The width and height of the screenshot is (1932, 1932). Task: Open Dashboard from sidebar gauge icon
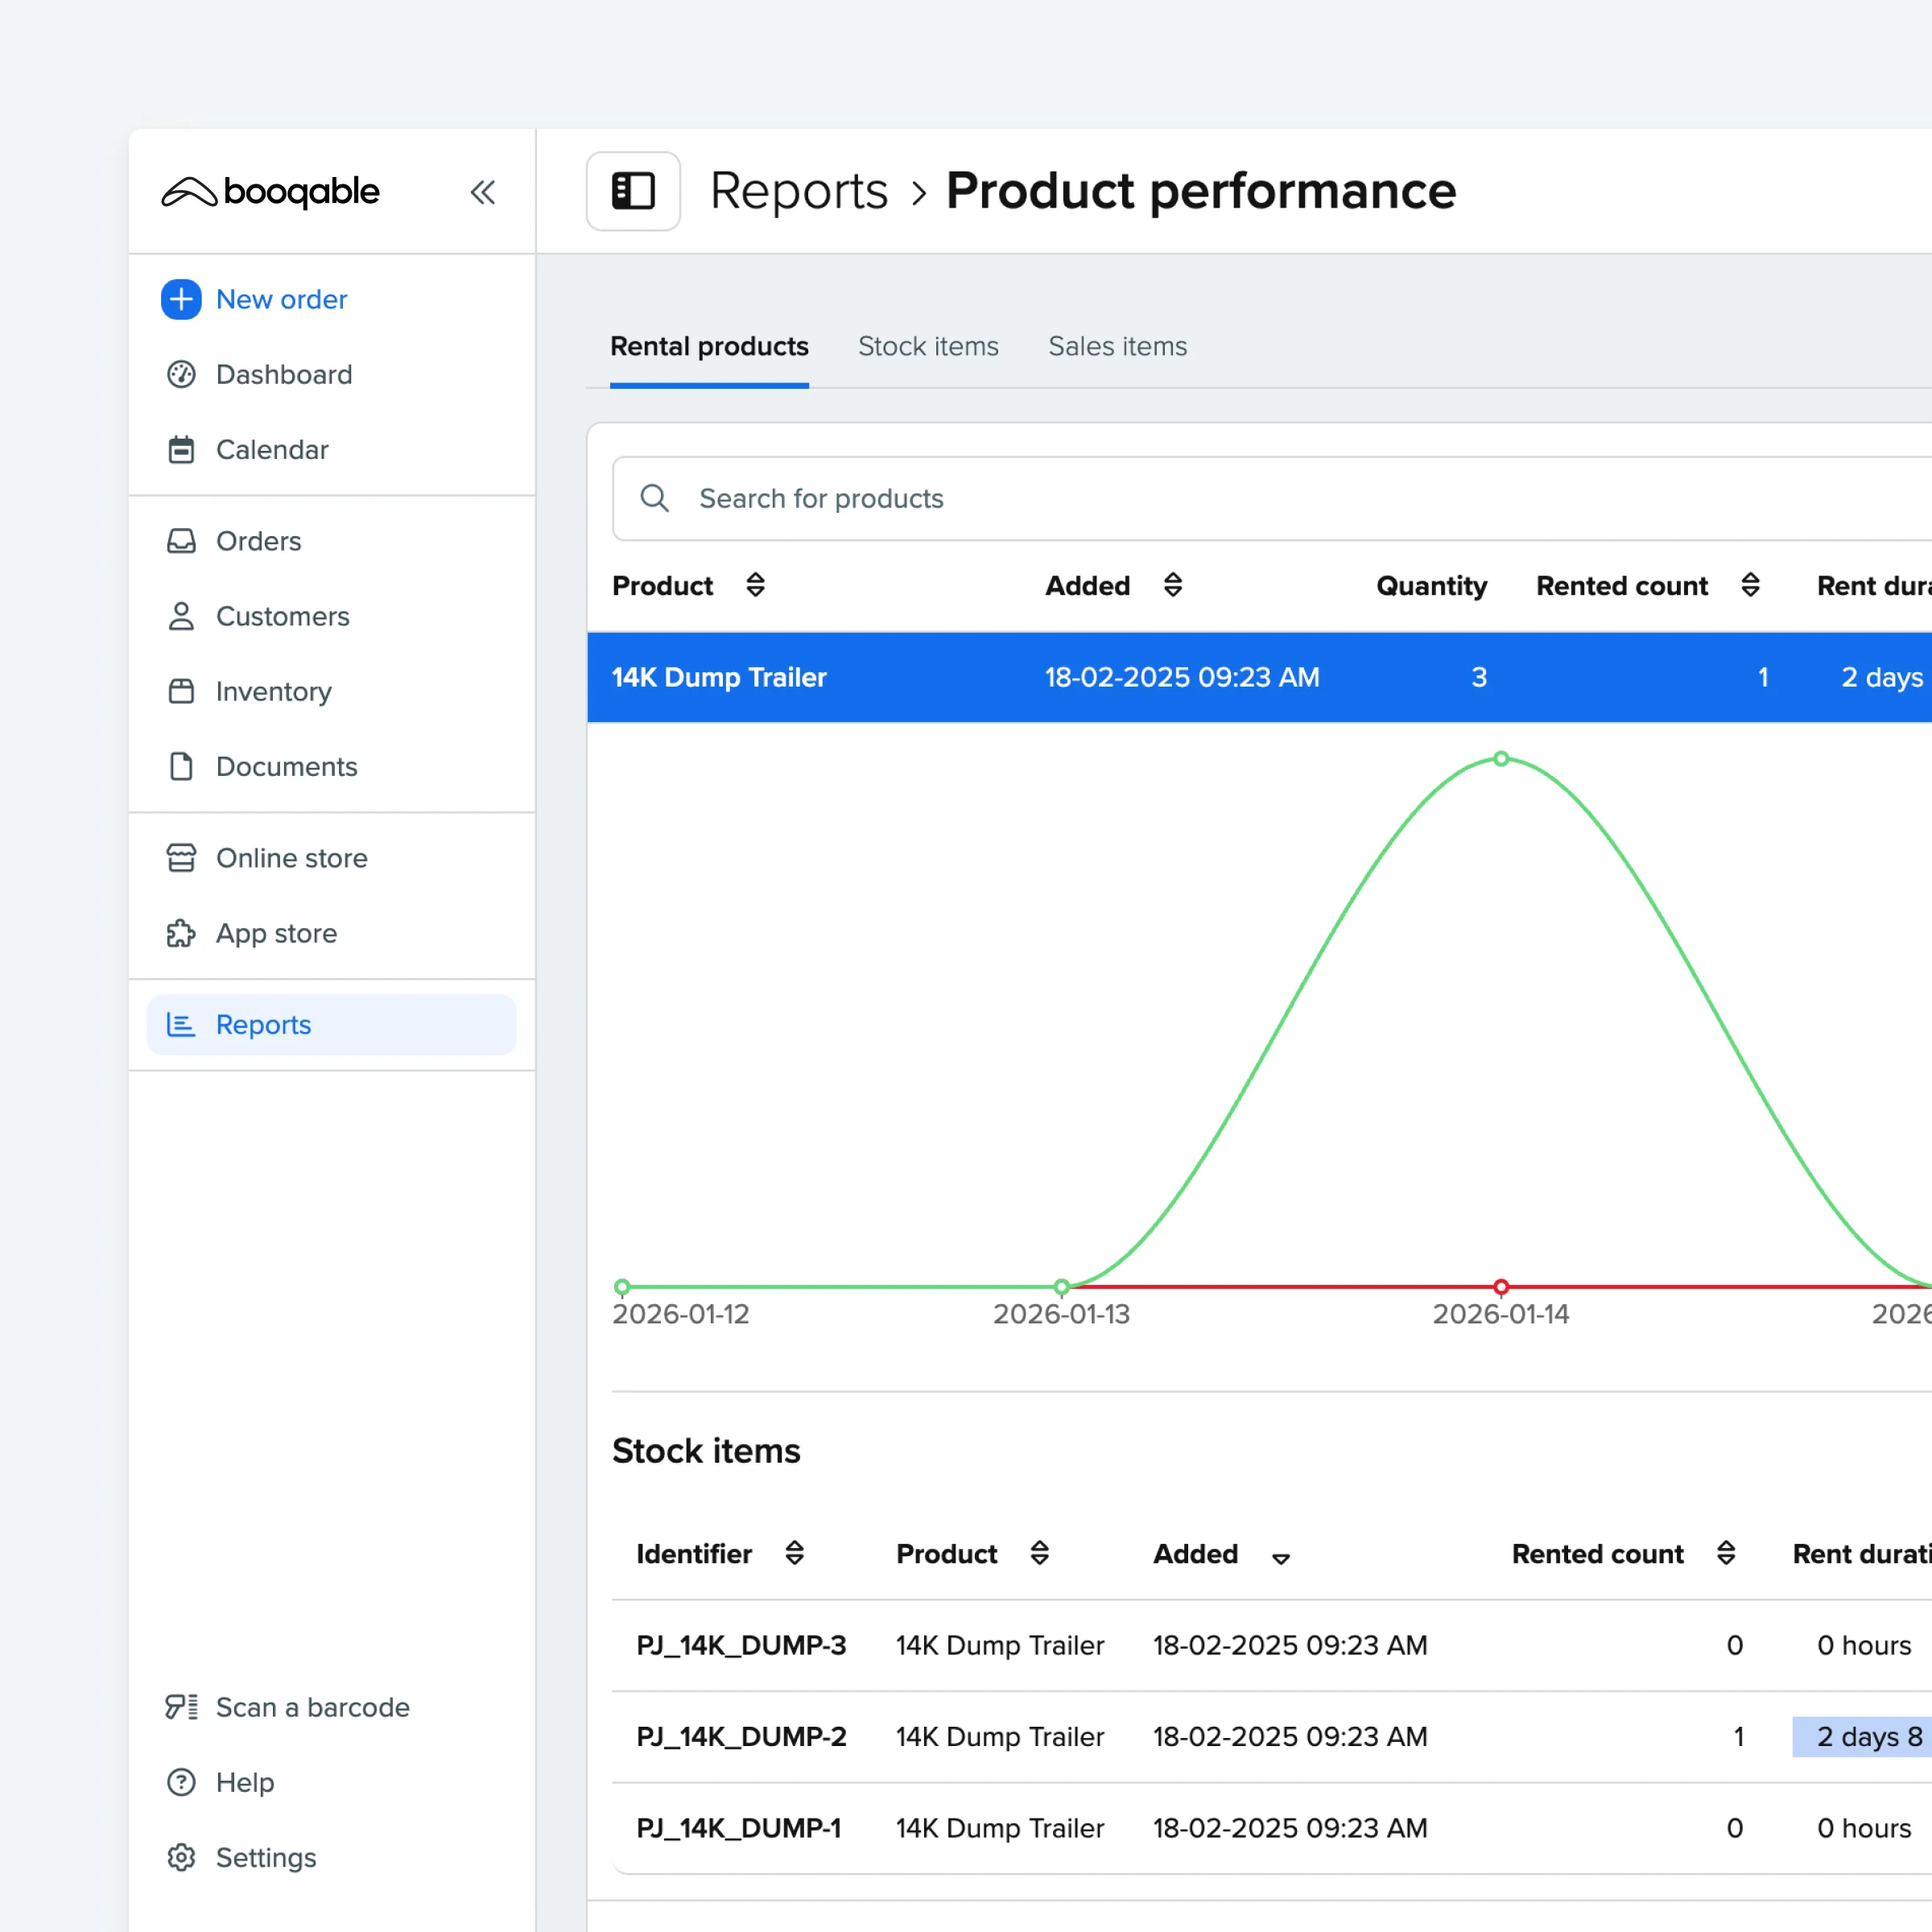pos(181,374)
